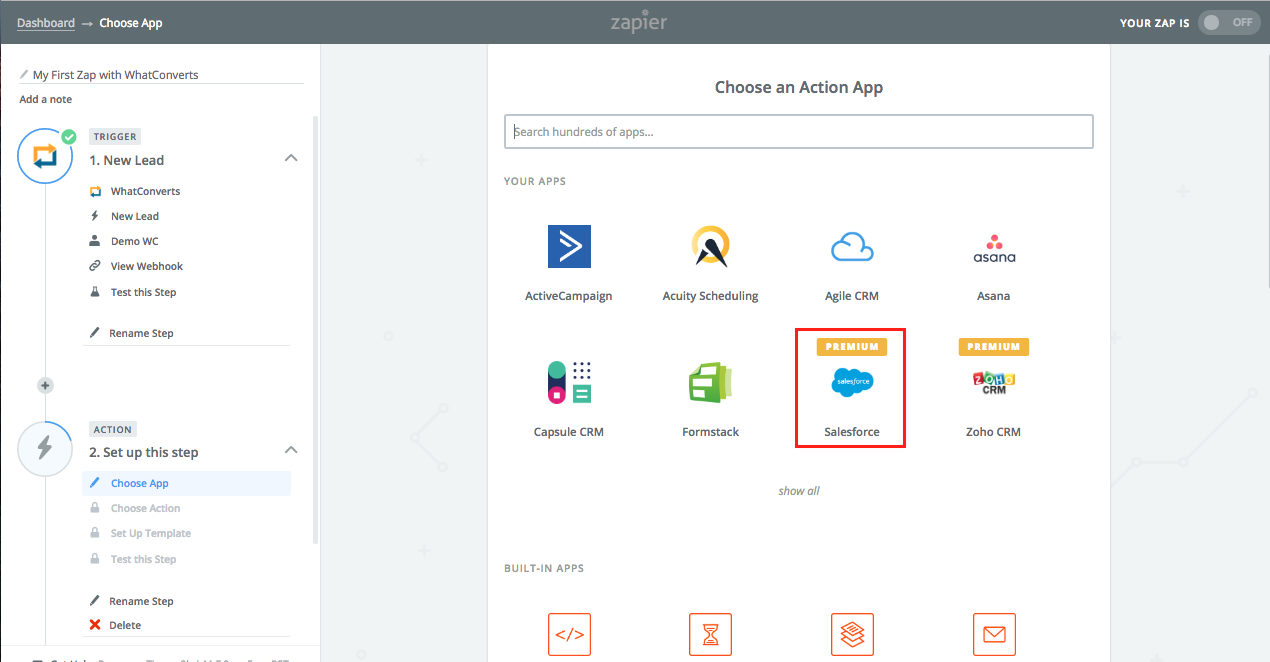Add a step with the plus icon

pyautogui.click(x=45, y=385)
